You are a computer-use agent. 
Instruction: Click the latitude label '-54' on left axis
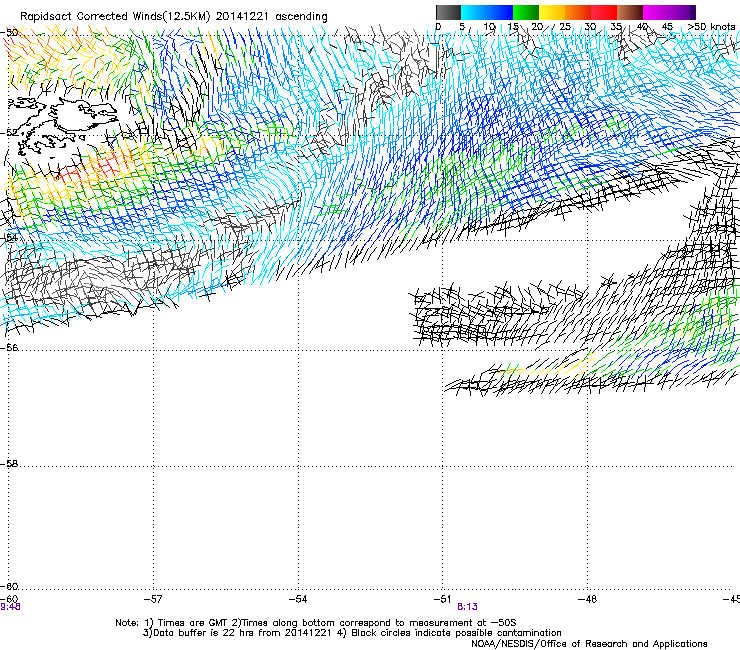tap(9, 237)
